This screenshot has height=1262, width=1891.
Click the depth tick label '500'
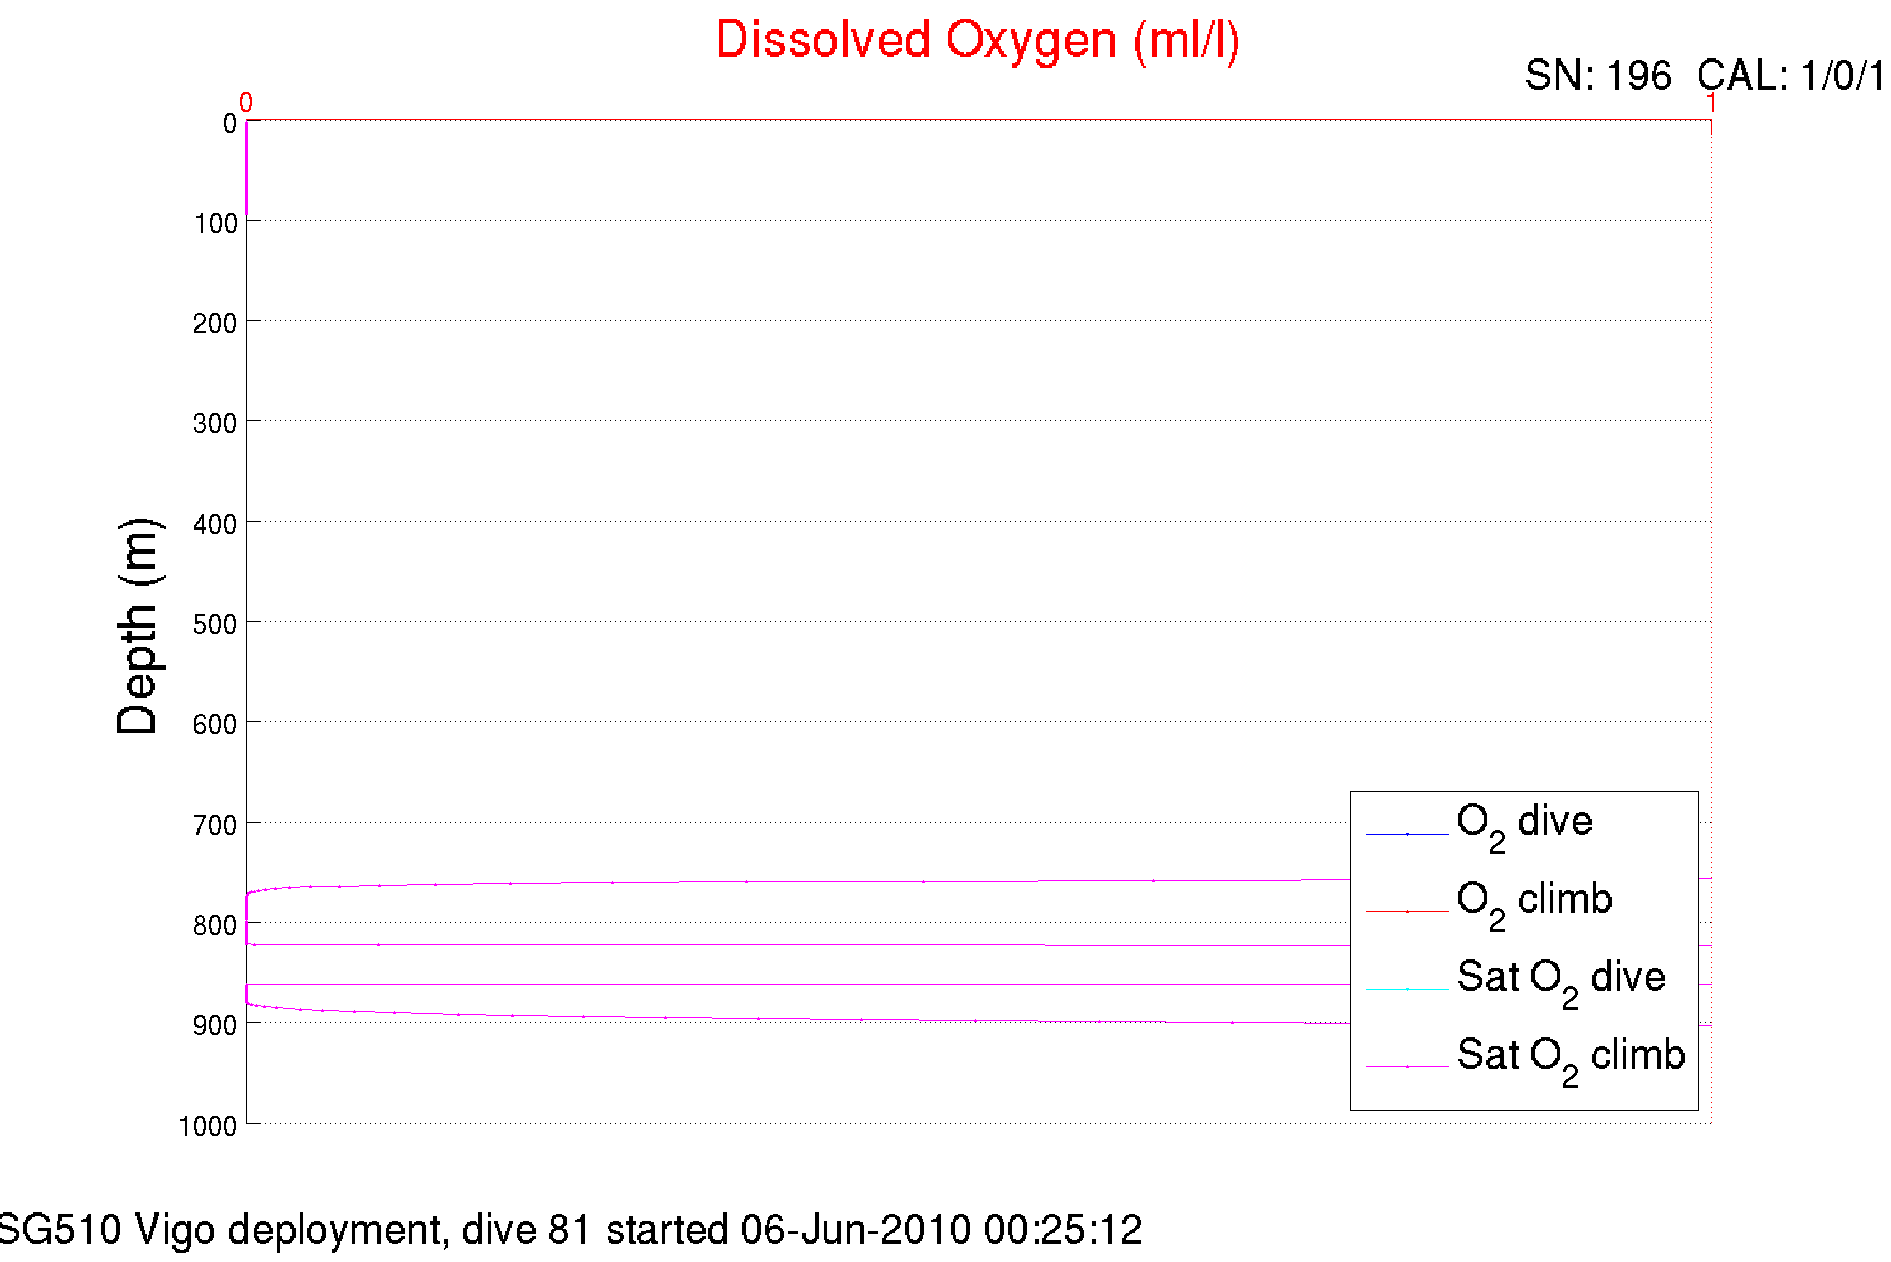point(216,625)
